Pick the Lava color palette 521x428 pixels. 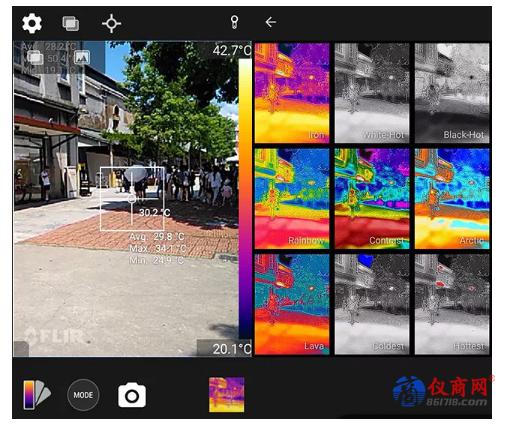292,304
